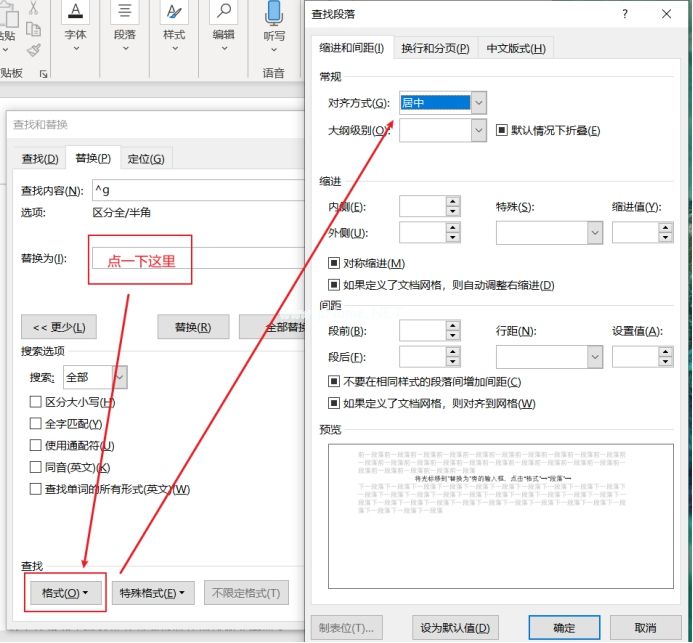Open the 搜索 direction dropdown
693x643 pixels.
(x=119, y=377)
